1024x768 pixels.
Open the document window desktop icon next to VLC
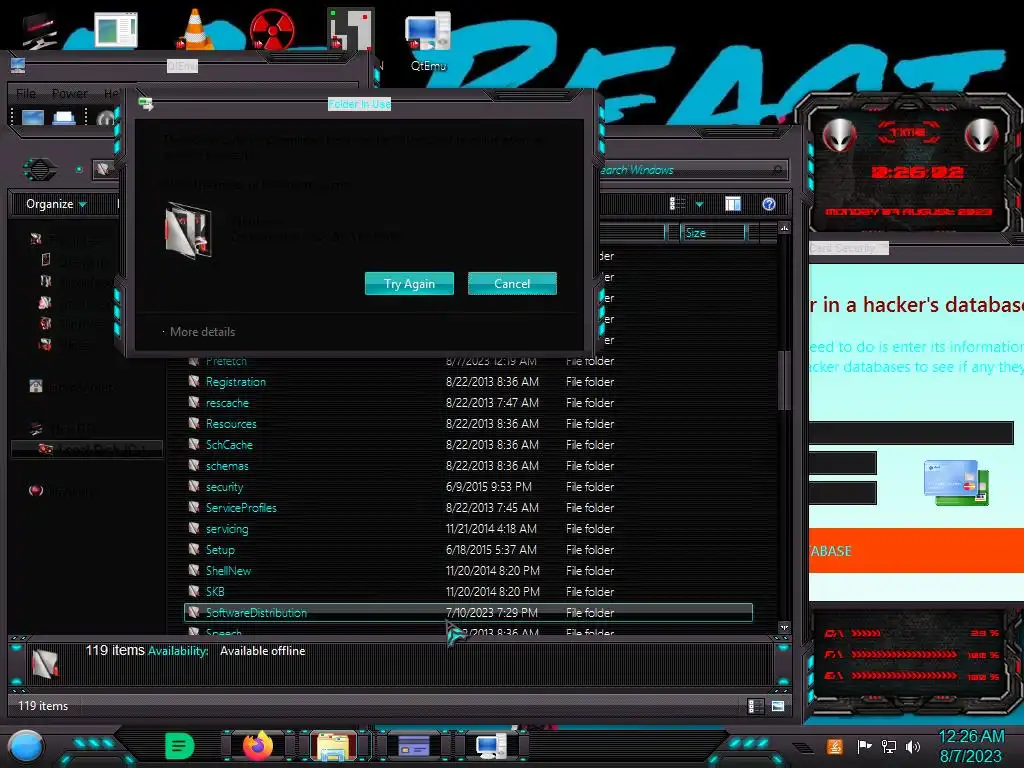[x=116, y=29]
